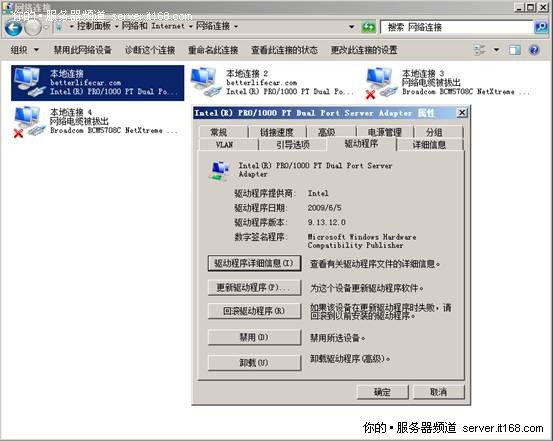Click betterlifecar.com under 本地连接 2

point(262,83)
